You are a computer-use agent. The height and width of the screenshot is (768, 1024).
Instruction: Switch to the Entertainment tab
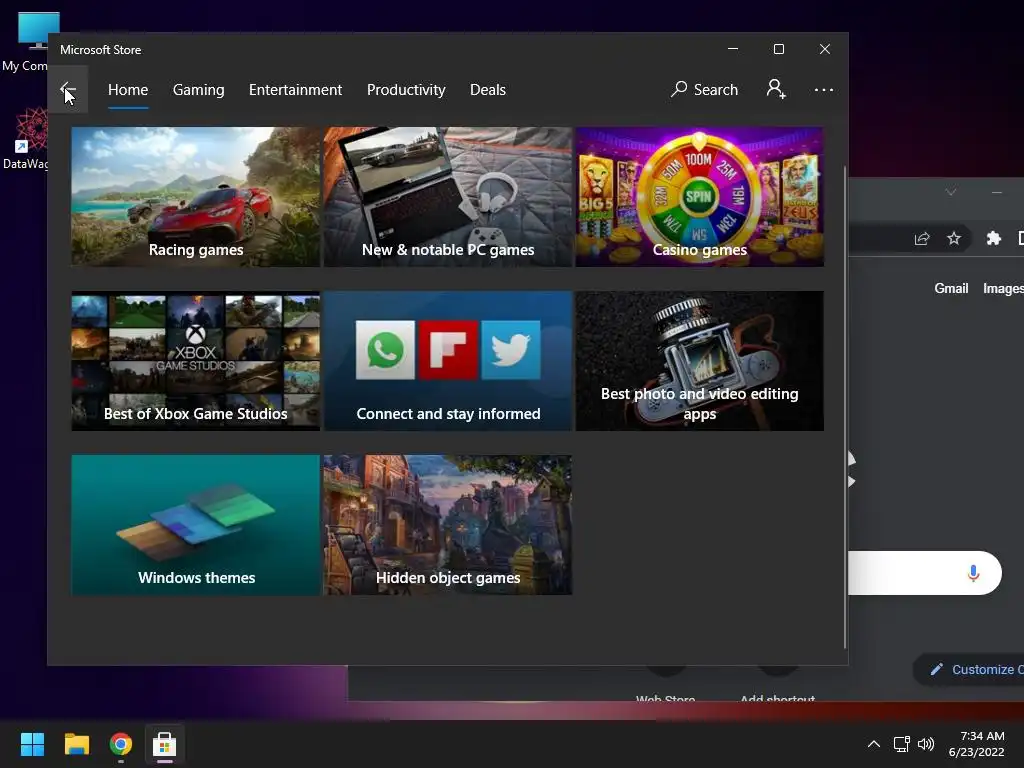click(295, 90)
